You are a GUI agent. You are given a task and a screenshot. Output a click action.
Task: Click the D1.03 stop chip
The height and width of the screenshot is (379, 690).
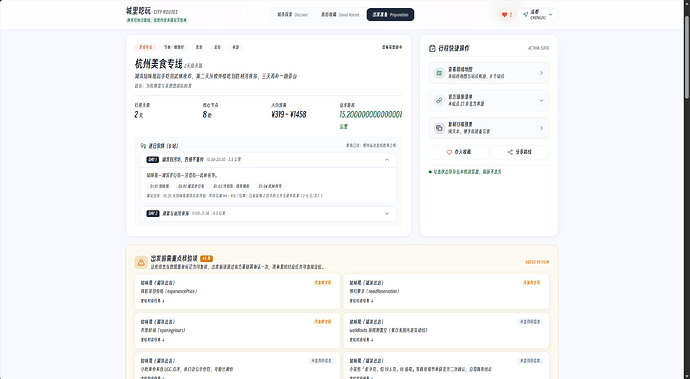231,186
